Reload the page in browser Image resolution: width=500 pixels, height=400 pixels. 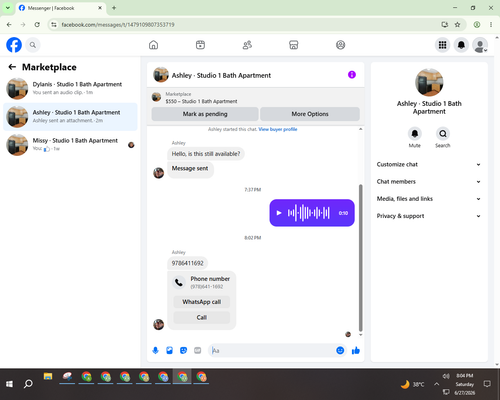pos(37,25)
